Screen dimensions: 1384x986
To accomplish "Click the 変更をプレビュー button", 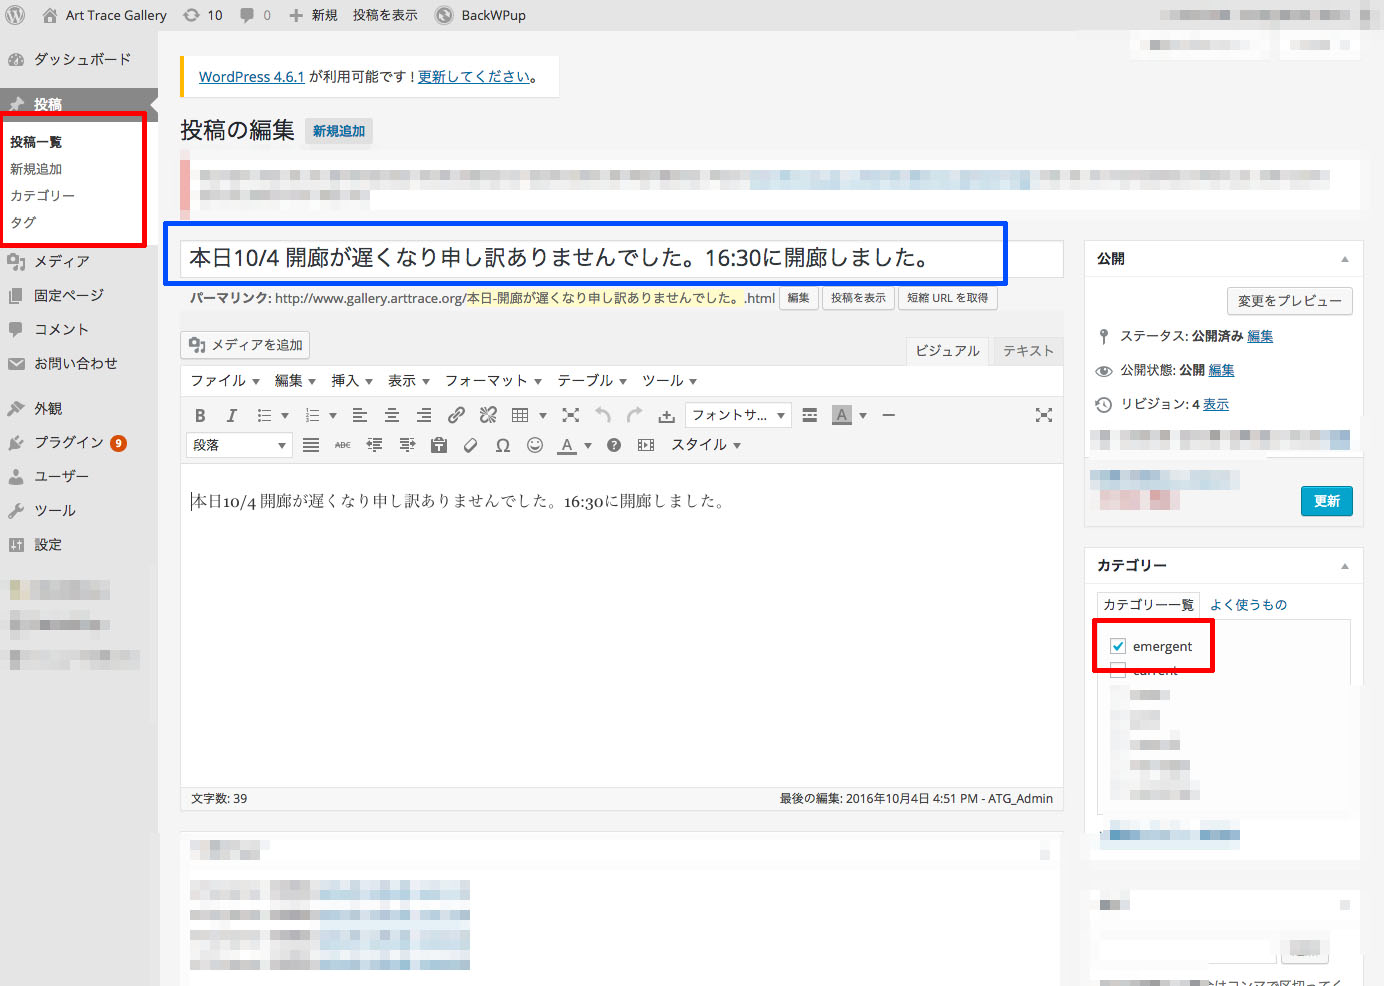I will click(1289, 301).
